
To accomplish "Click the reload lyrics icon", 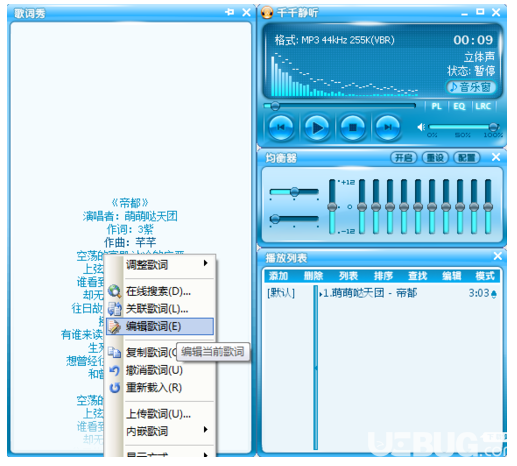I will [x=115, y=388].
